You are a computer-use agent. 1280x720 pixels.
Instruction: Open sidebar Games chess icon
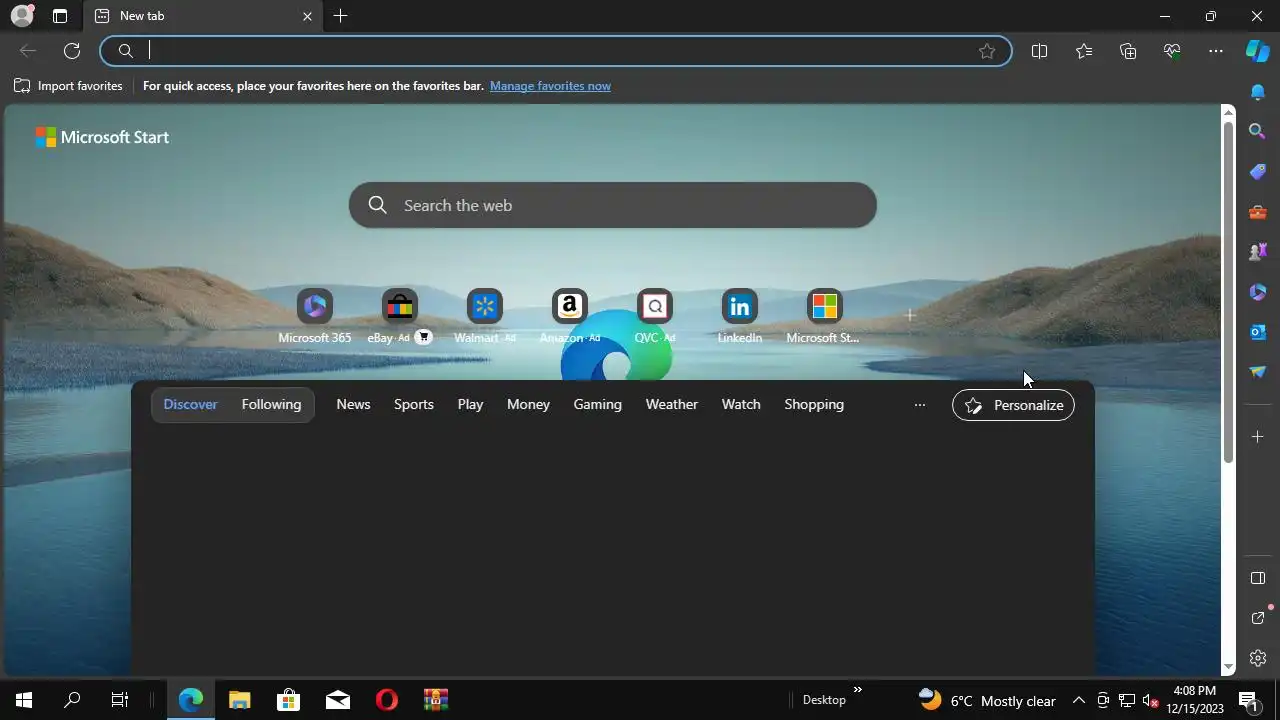(x=1258, y=252)
